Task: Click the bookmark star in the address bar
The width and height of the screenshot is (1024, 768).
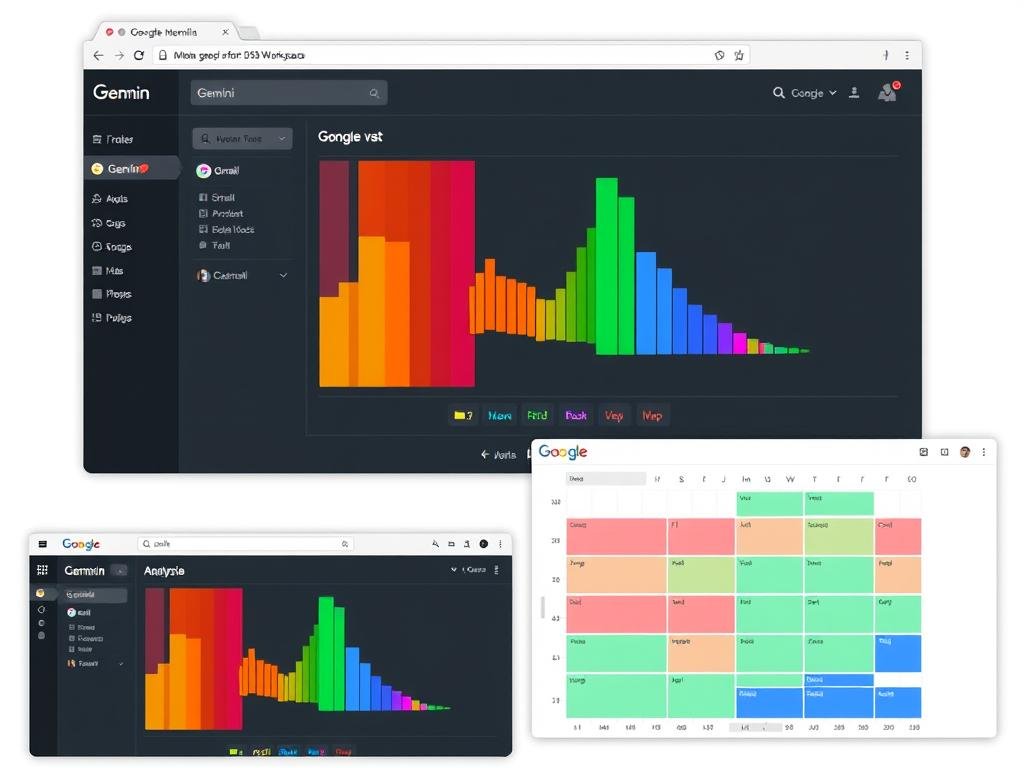Action: (738, 55)
